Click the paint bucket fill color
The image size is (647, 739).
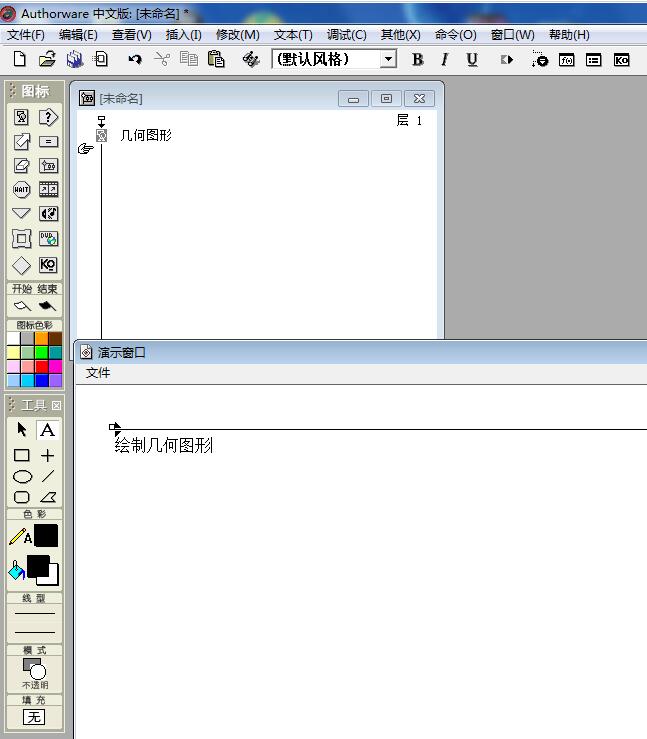(x=16, y=571)
